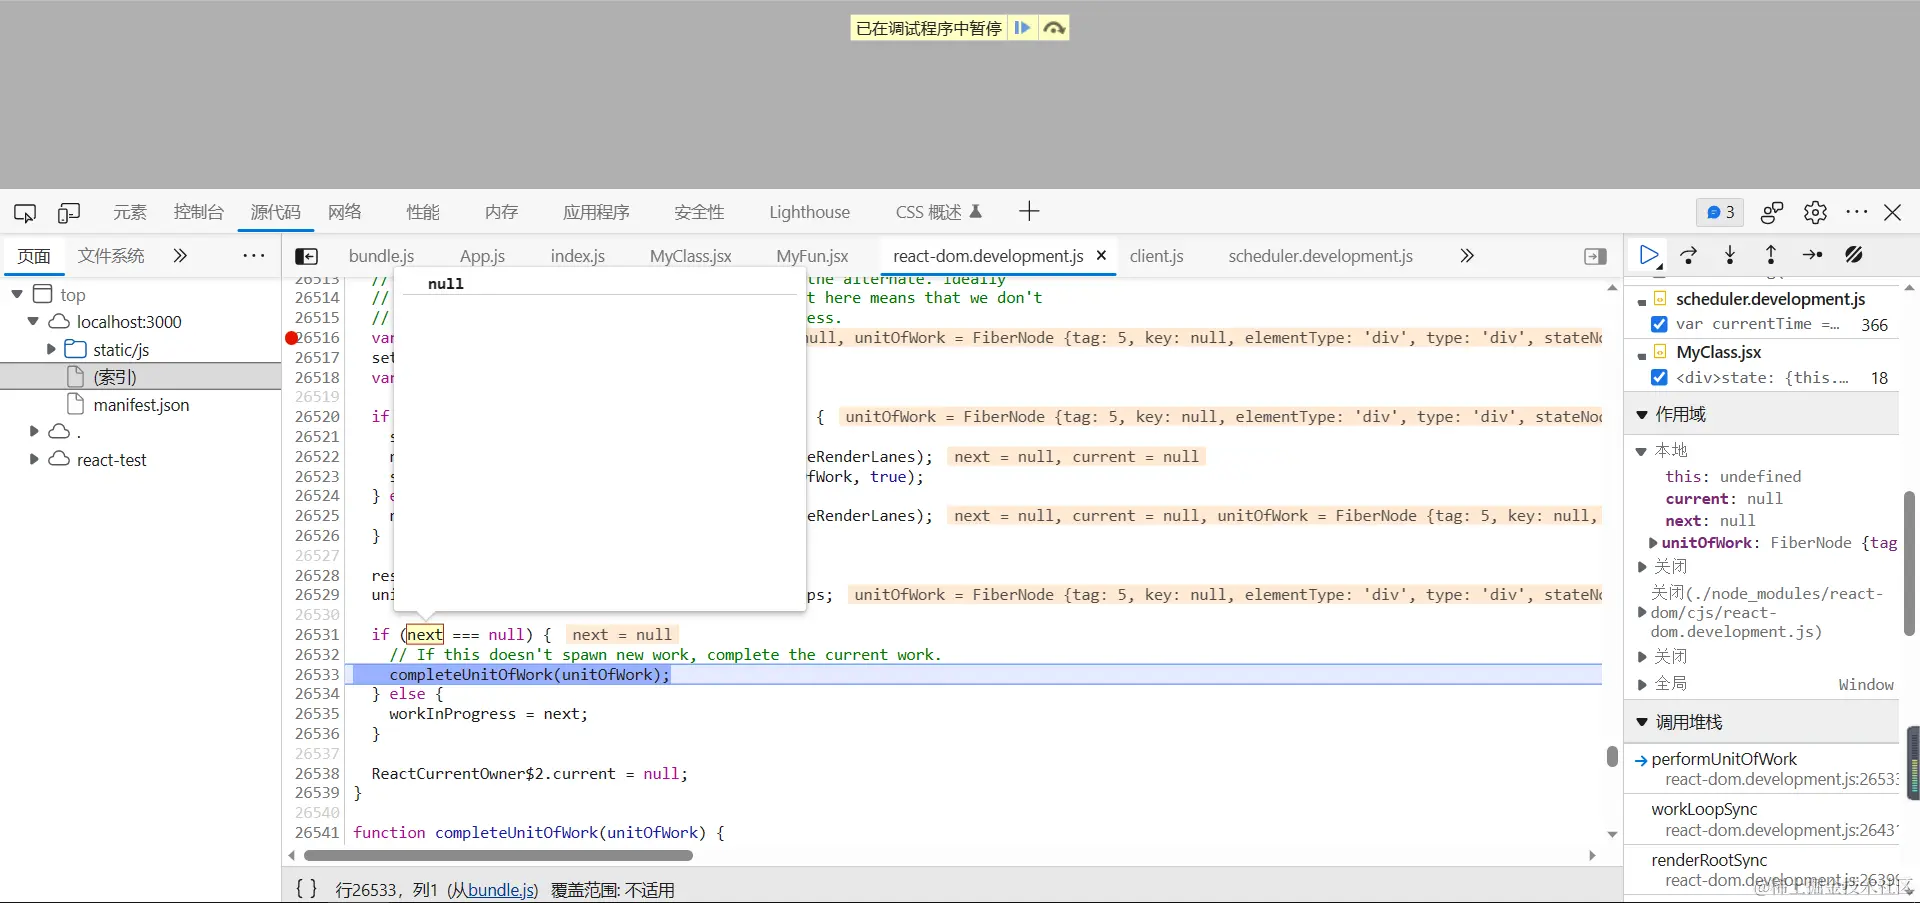Toggle the debugger sidebar pane icon
The width and height of the screenshot is (1920, 903).
(x=1596, y=256)
